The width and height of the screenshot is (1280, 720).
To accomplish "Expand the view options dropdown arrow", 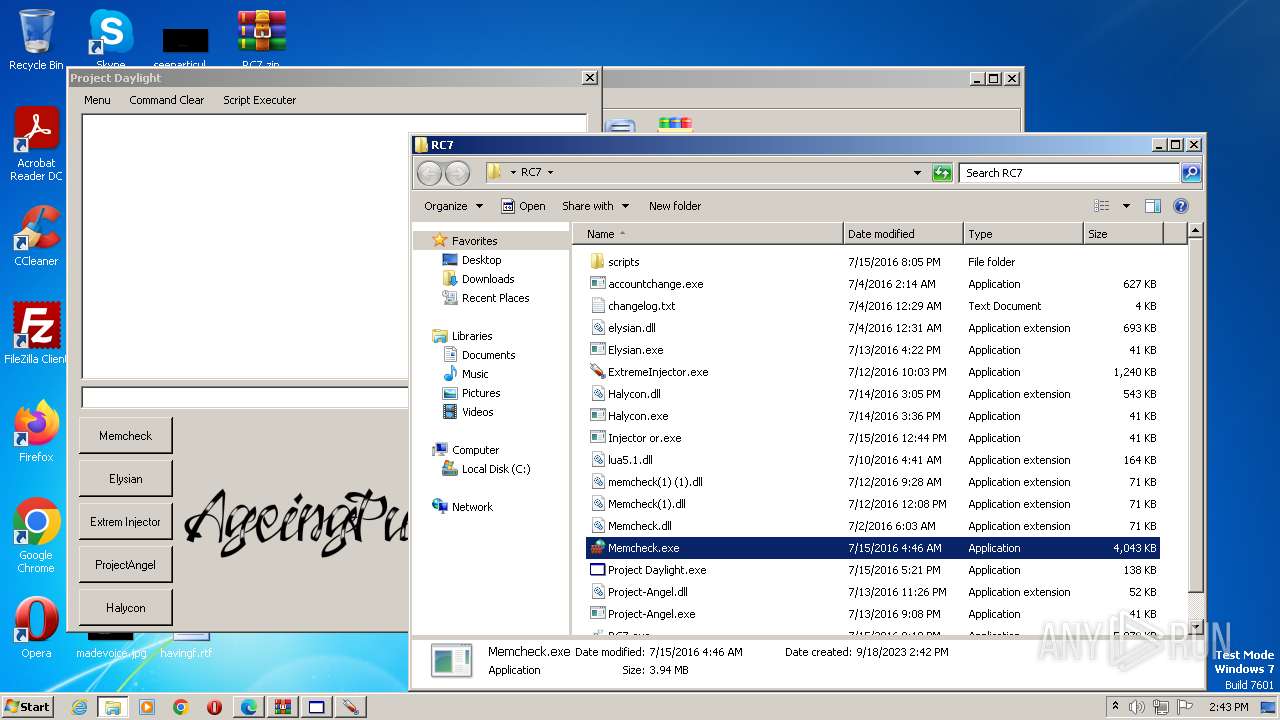I will click(x=1126, y=206).
